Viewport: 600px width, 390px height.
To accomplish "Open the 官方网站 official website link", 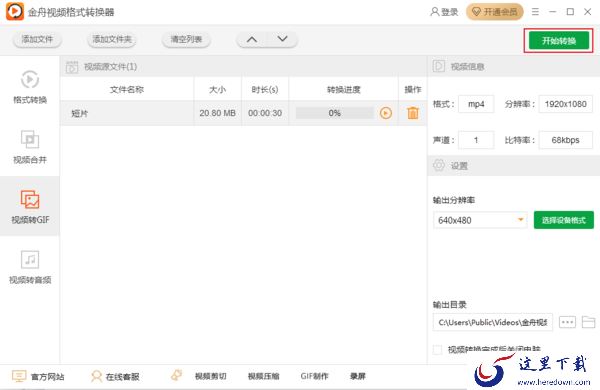I will [47, 377].
